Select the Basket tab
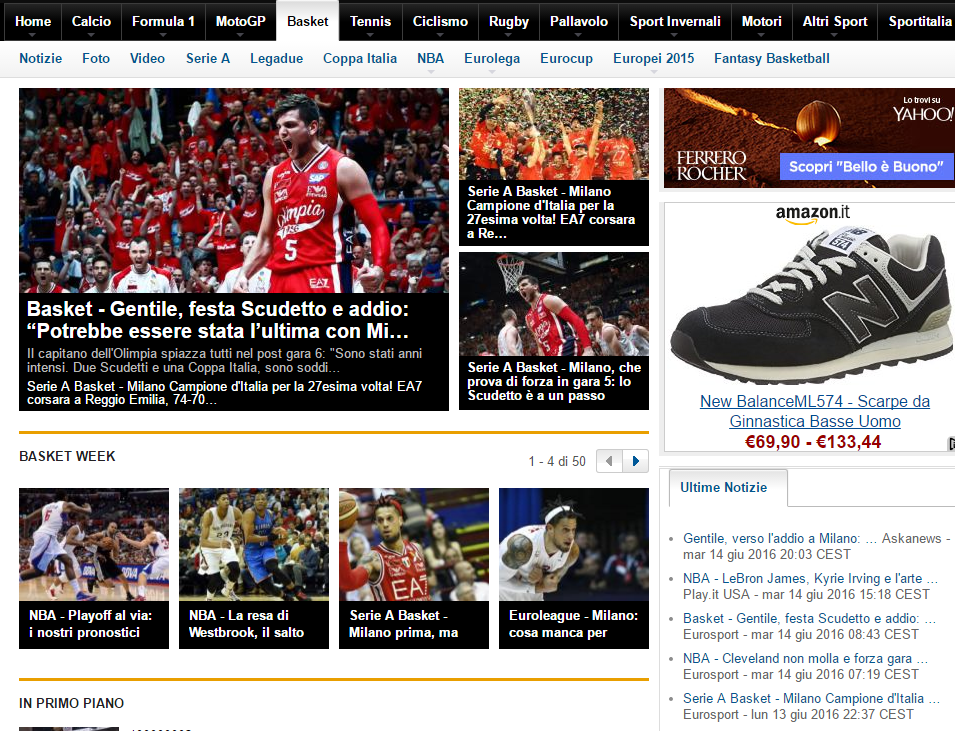The width and height of the screenshot is (955, 731). click(308, 21)
